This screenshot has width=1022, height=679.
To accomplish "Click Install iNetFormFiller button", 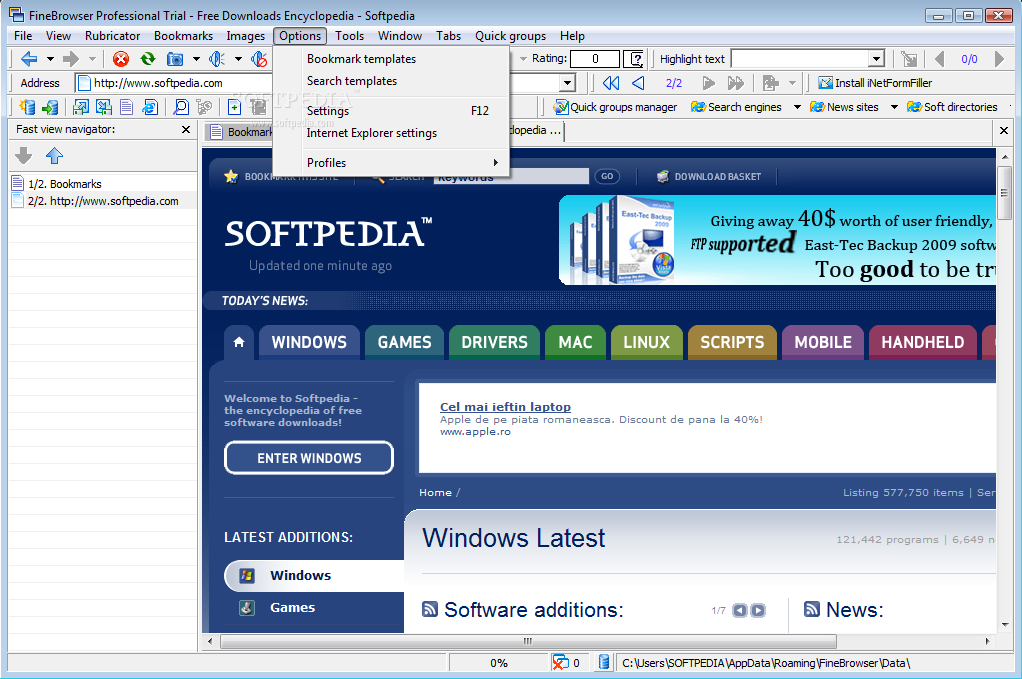I will coord(875,83).
